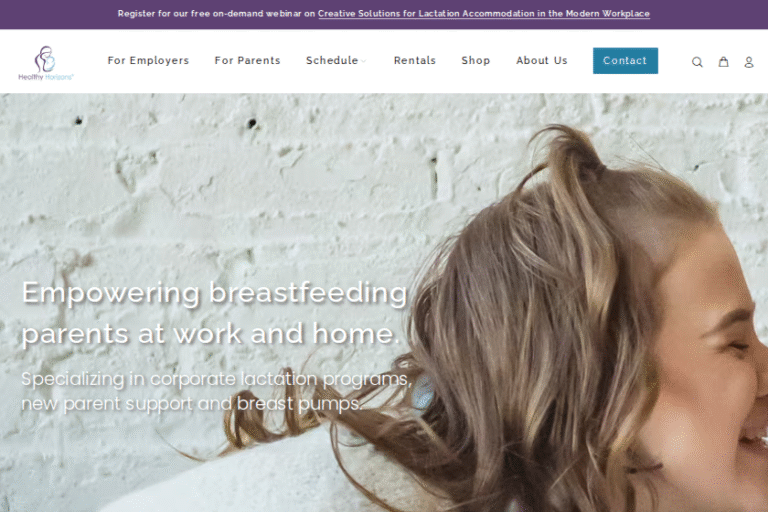Image resolution: width=768 pixels, height=512 pixels.
Task: Open the About Us page
Action: (x=542, y=60)
